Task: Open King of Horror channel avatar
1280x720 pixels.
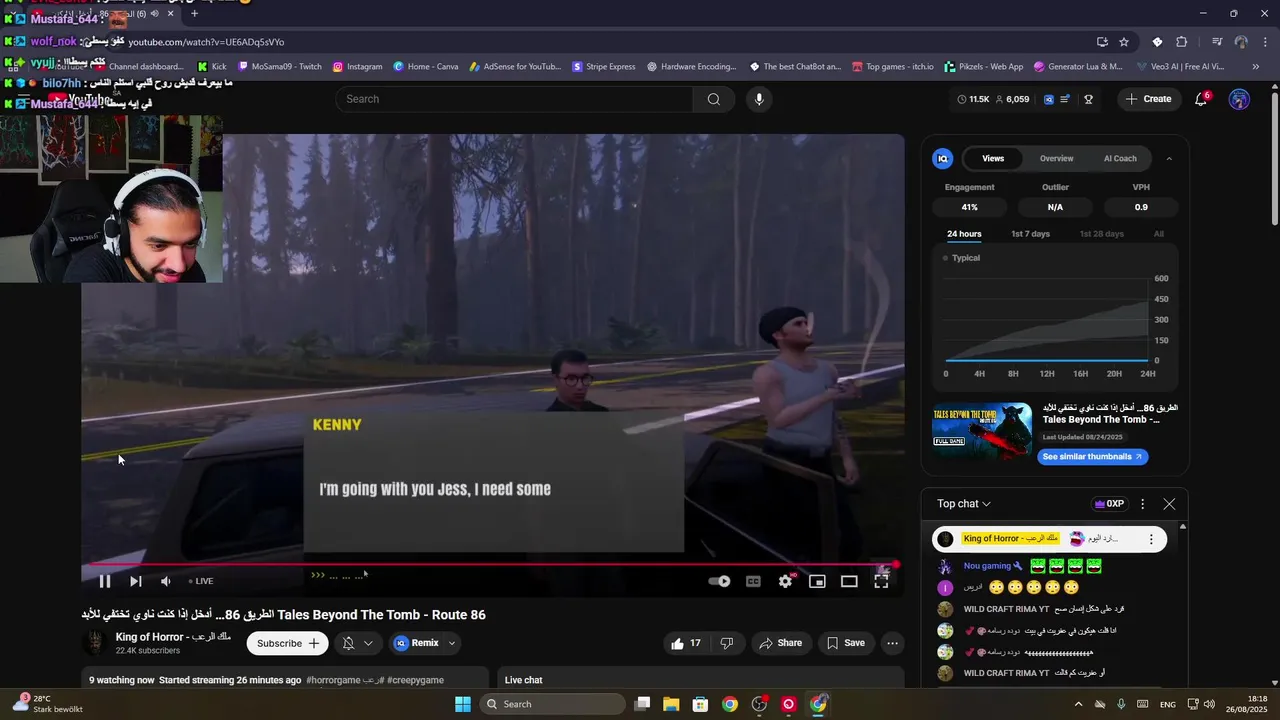Action: (96, 643)
